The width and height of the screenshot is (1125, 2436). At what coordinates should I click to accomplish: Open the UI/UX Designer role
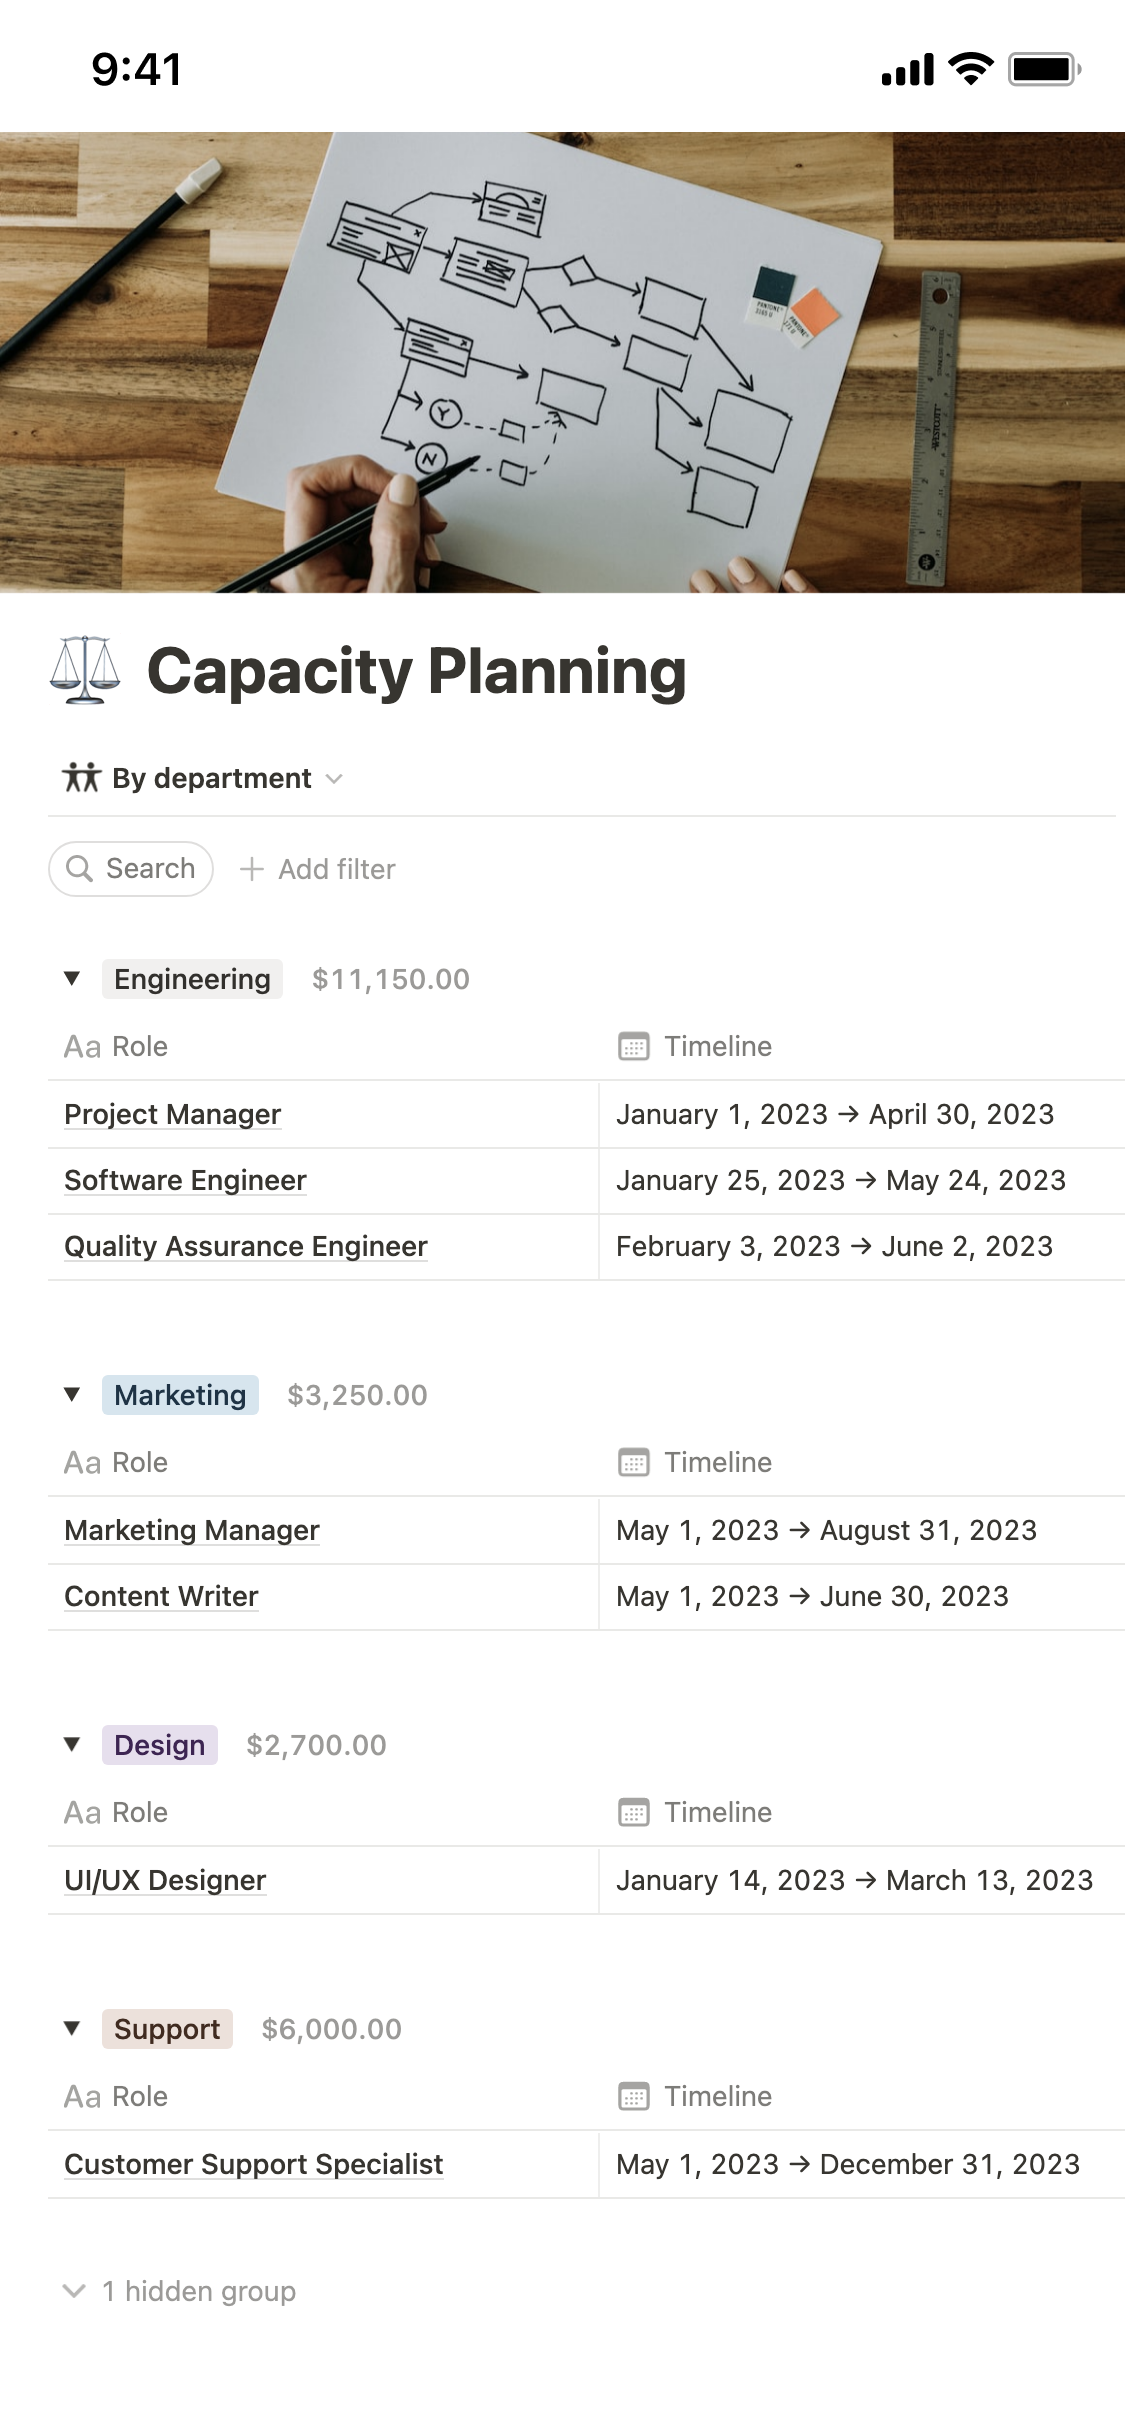pyautogui.click(x=166, y=1880)
